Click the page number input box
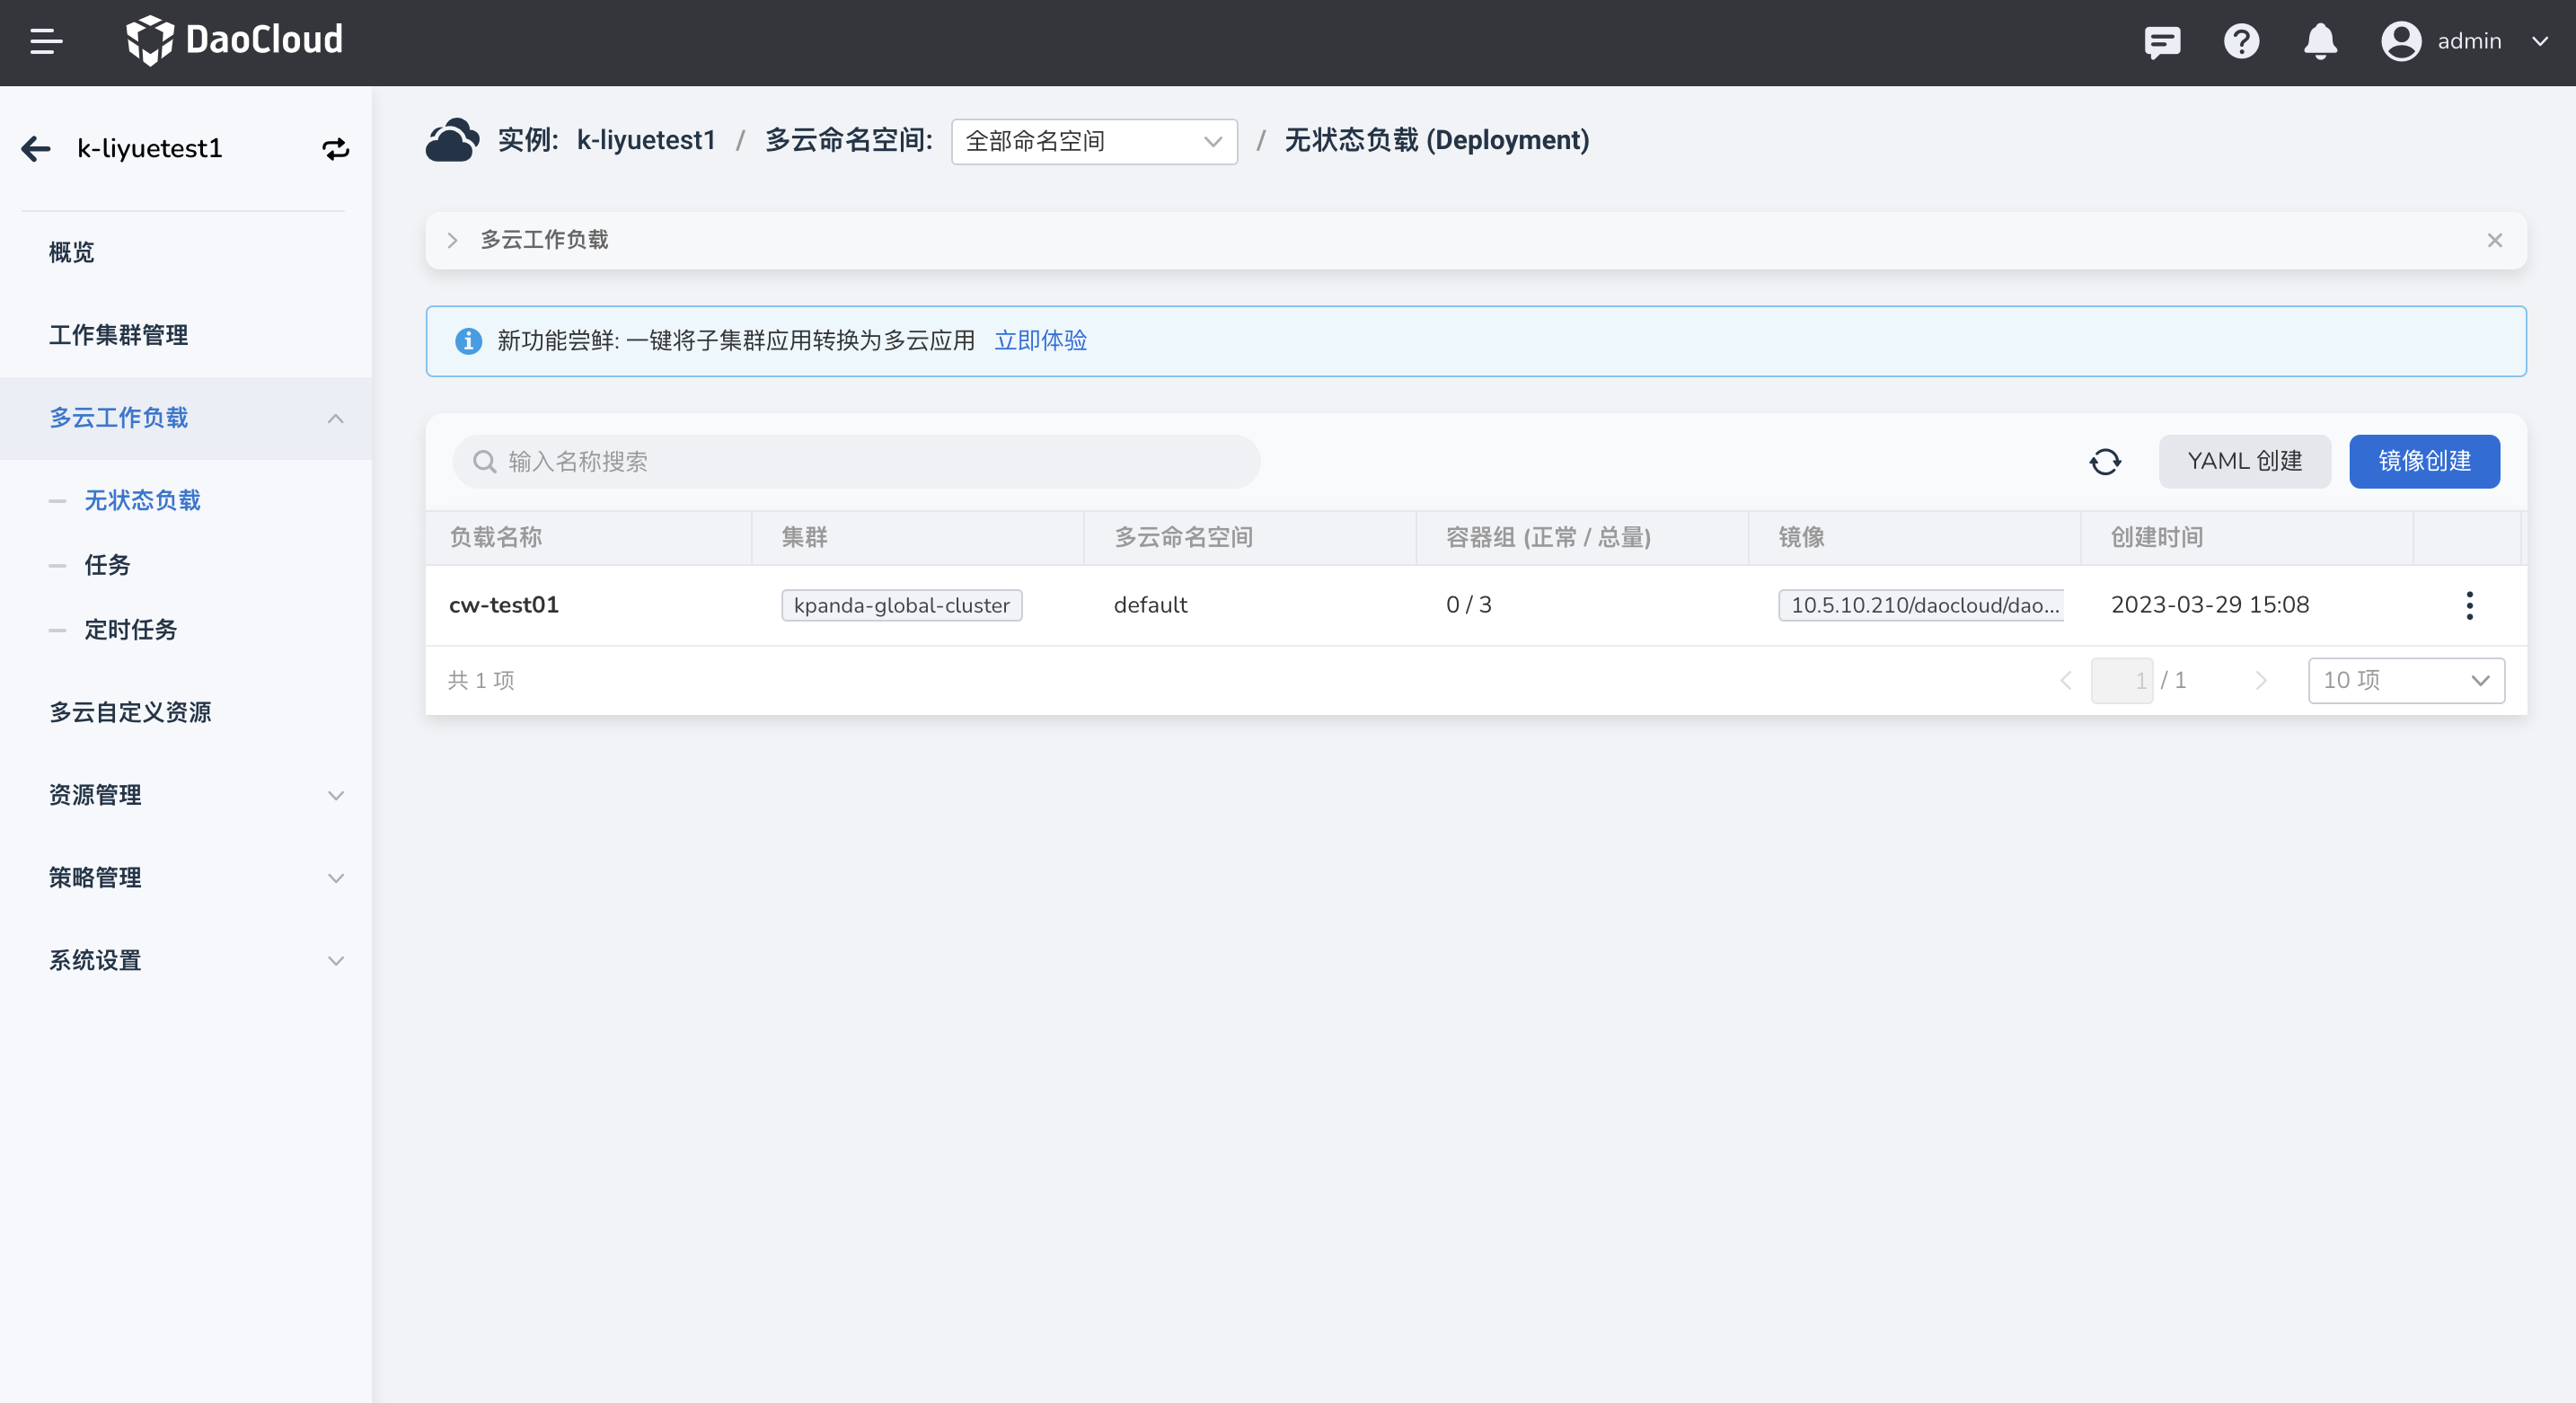Viewport: 2576px width, 1403px height. click(2121, 680)
